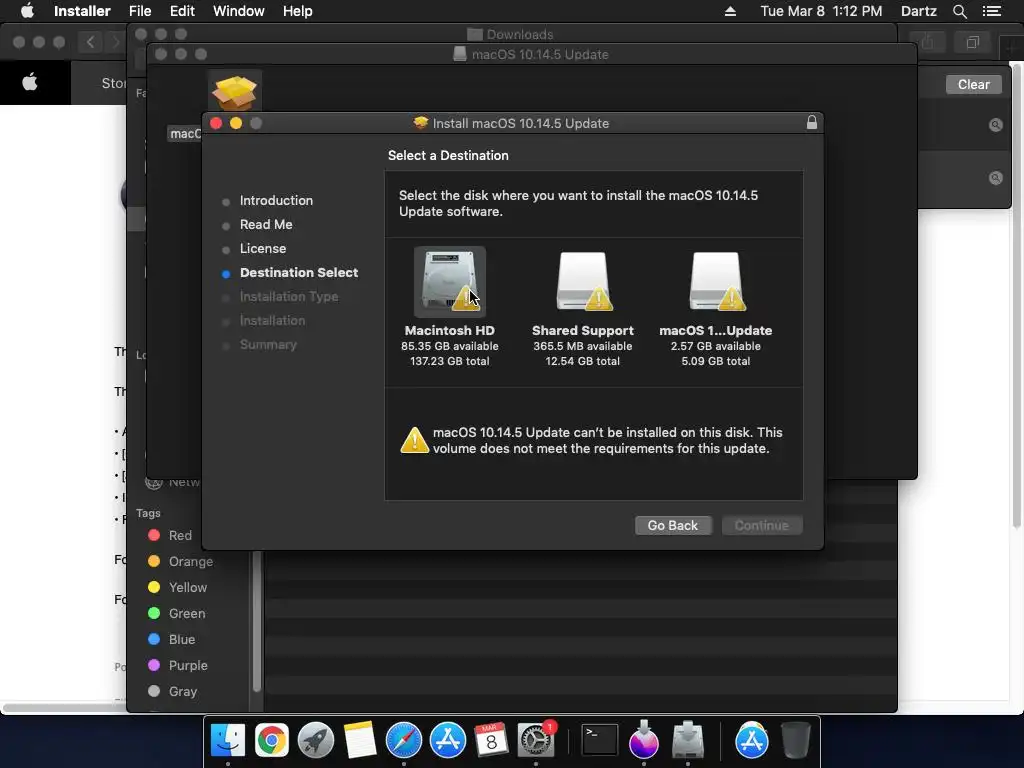Click the Clear button
The width and height of the screenshot is (1024, 768).
(974, 84)
